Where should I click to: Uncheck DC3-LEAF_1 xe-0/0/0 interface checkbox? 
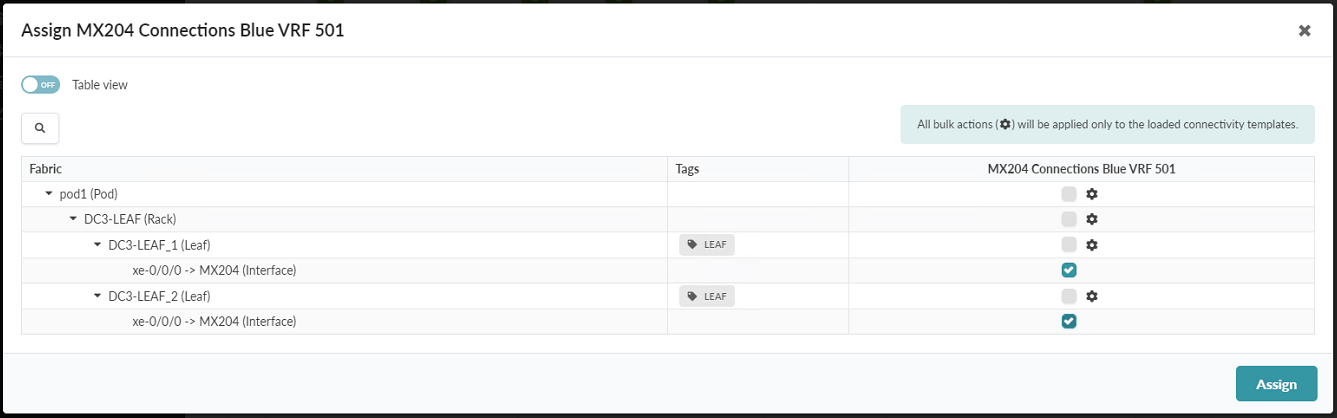1069,270
